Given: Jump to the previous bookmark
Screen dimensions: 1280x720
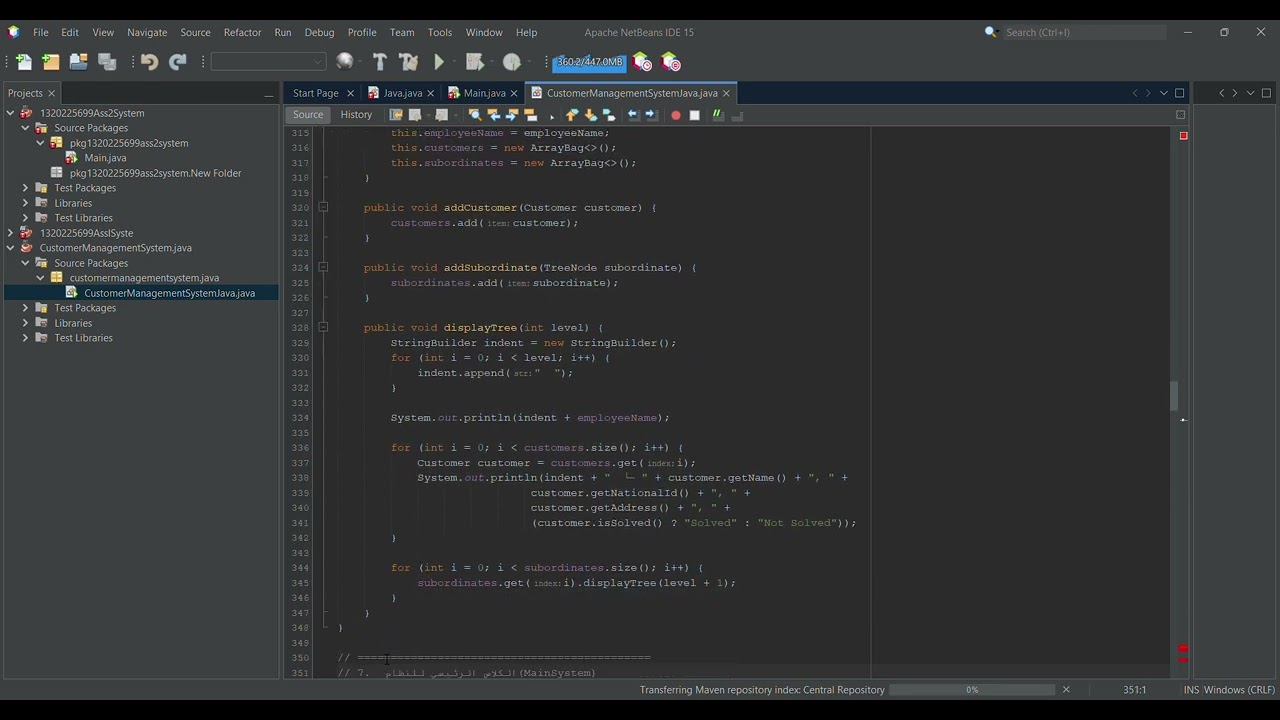Looking at the screenshot, I should click(572, 115).
